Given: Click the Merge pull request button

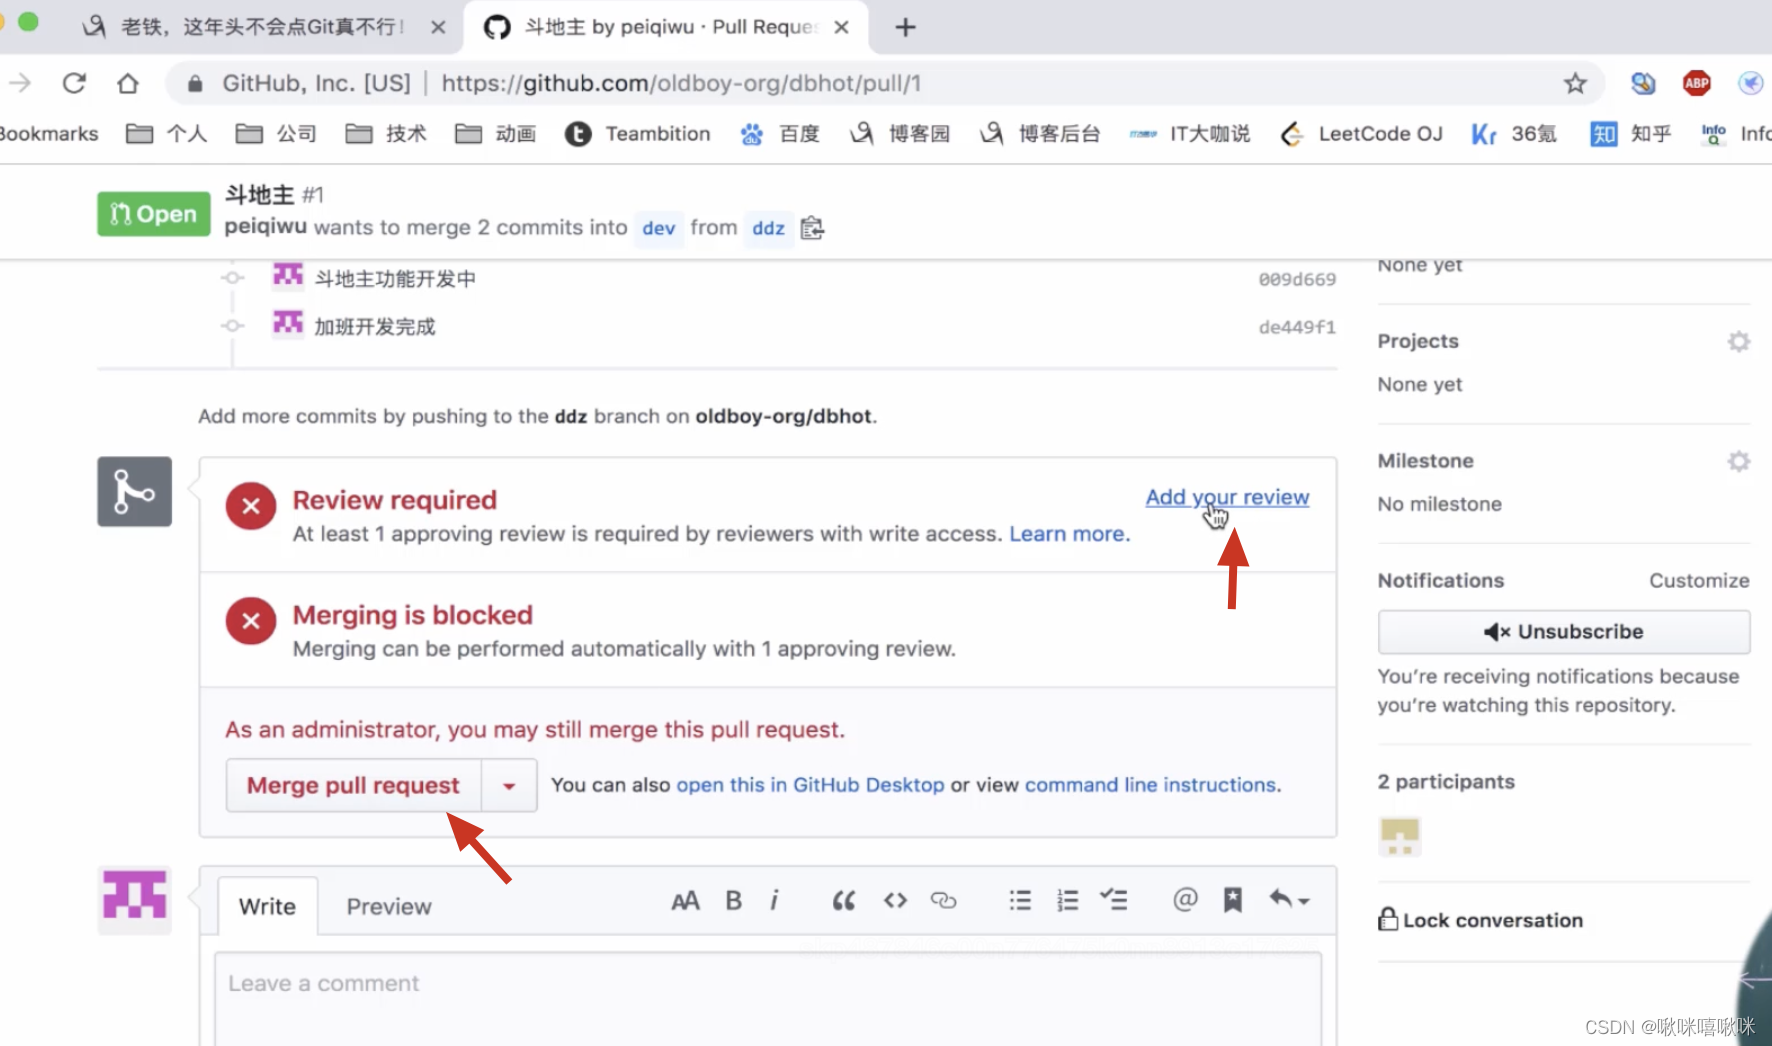Looking at the screenshot, I should (x=353, y=785).
